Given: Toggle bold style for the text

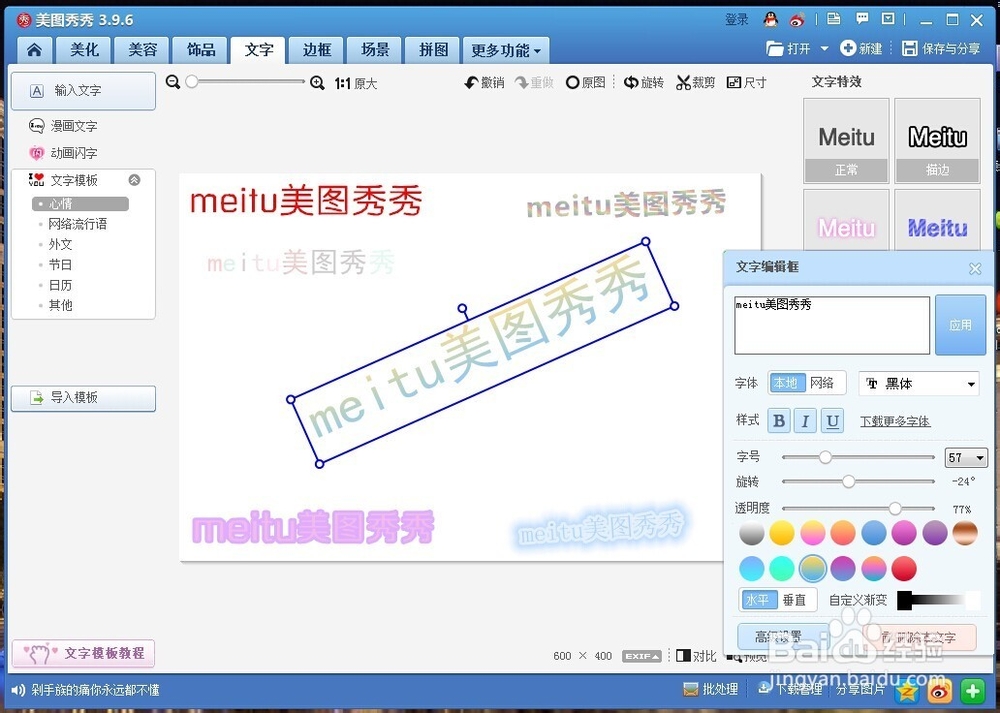Looking at the screenshot, I should (x=778, y=420).
